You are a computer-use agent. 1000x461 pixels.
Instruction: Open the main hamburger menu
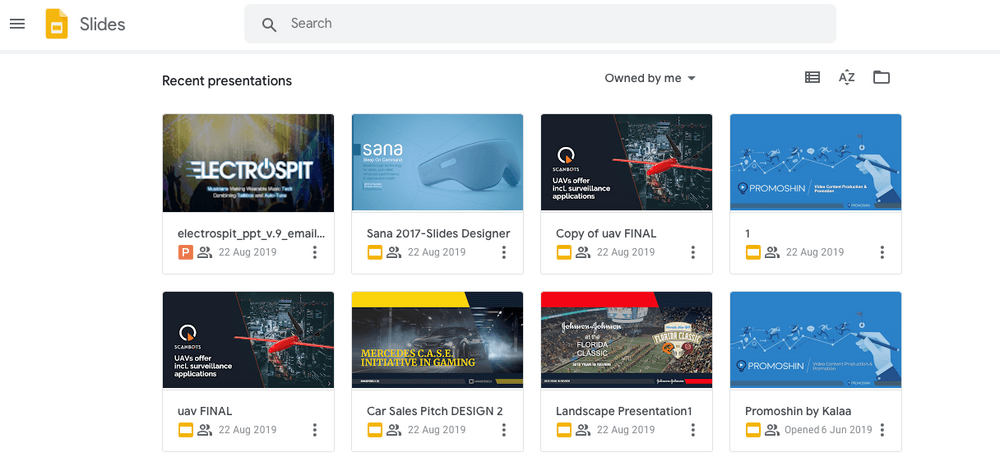tap(17, 24)
